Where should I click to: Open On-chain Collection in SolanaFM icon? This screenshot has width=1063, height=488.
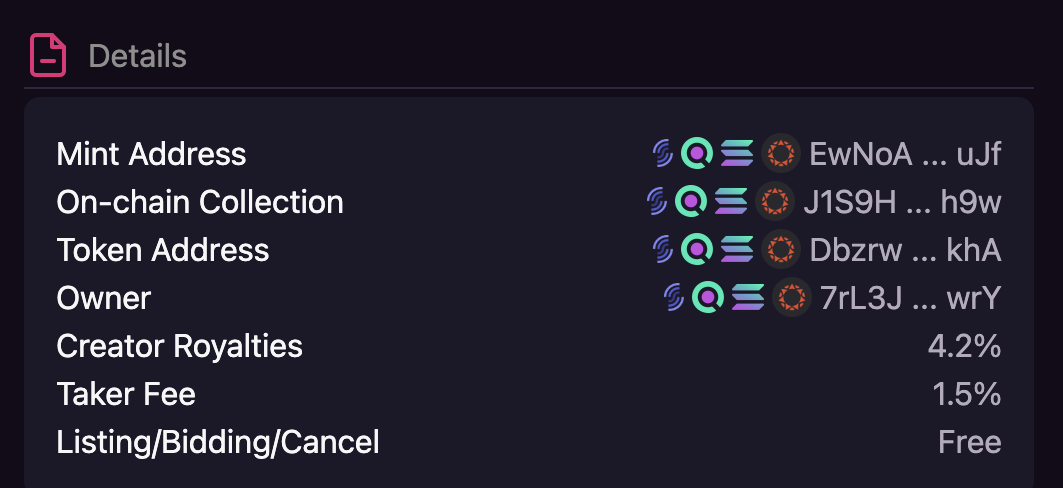click(x=657, y=201)
